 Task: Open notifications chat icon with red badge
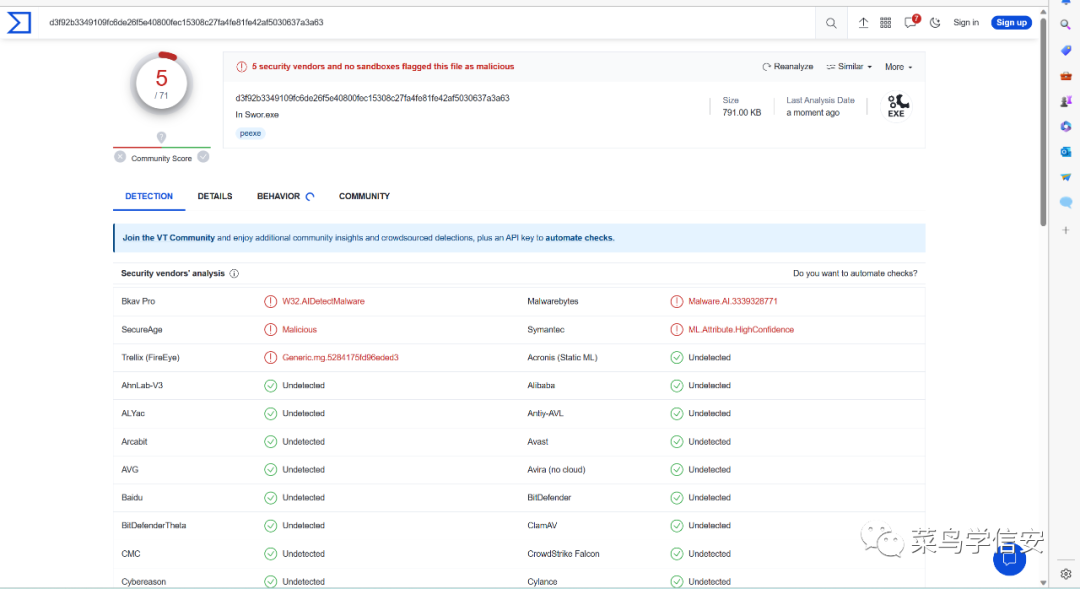[911, 22]
